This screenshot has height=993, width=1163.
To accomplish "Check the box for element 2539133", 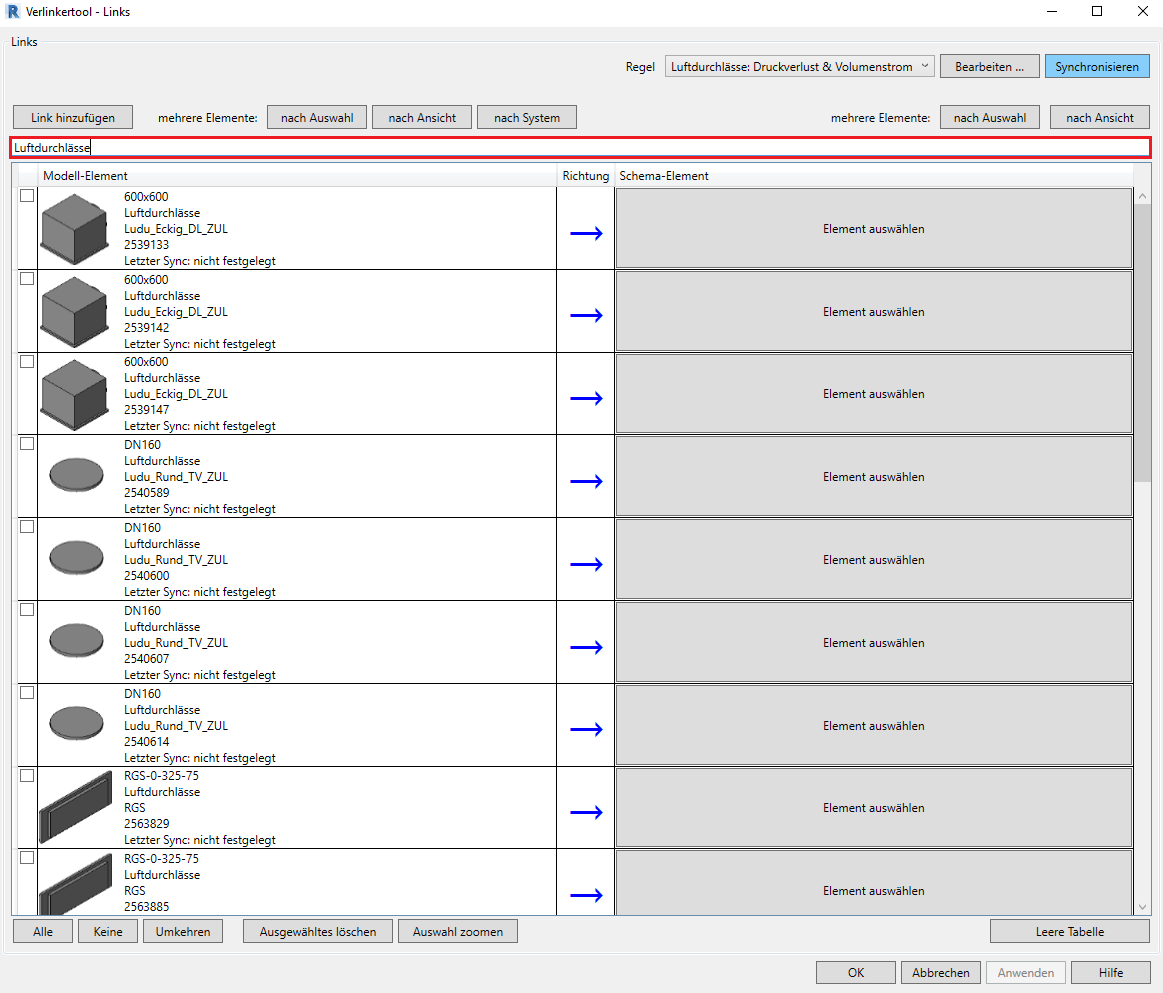I will click(x=27, y=196).
